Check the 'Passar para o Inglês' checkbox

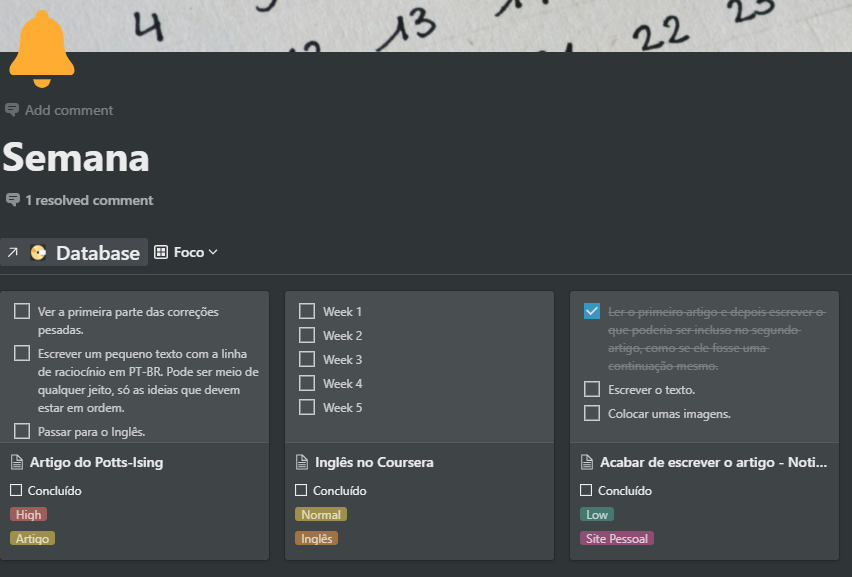point(22,431)
